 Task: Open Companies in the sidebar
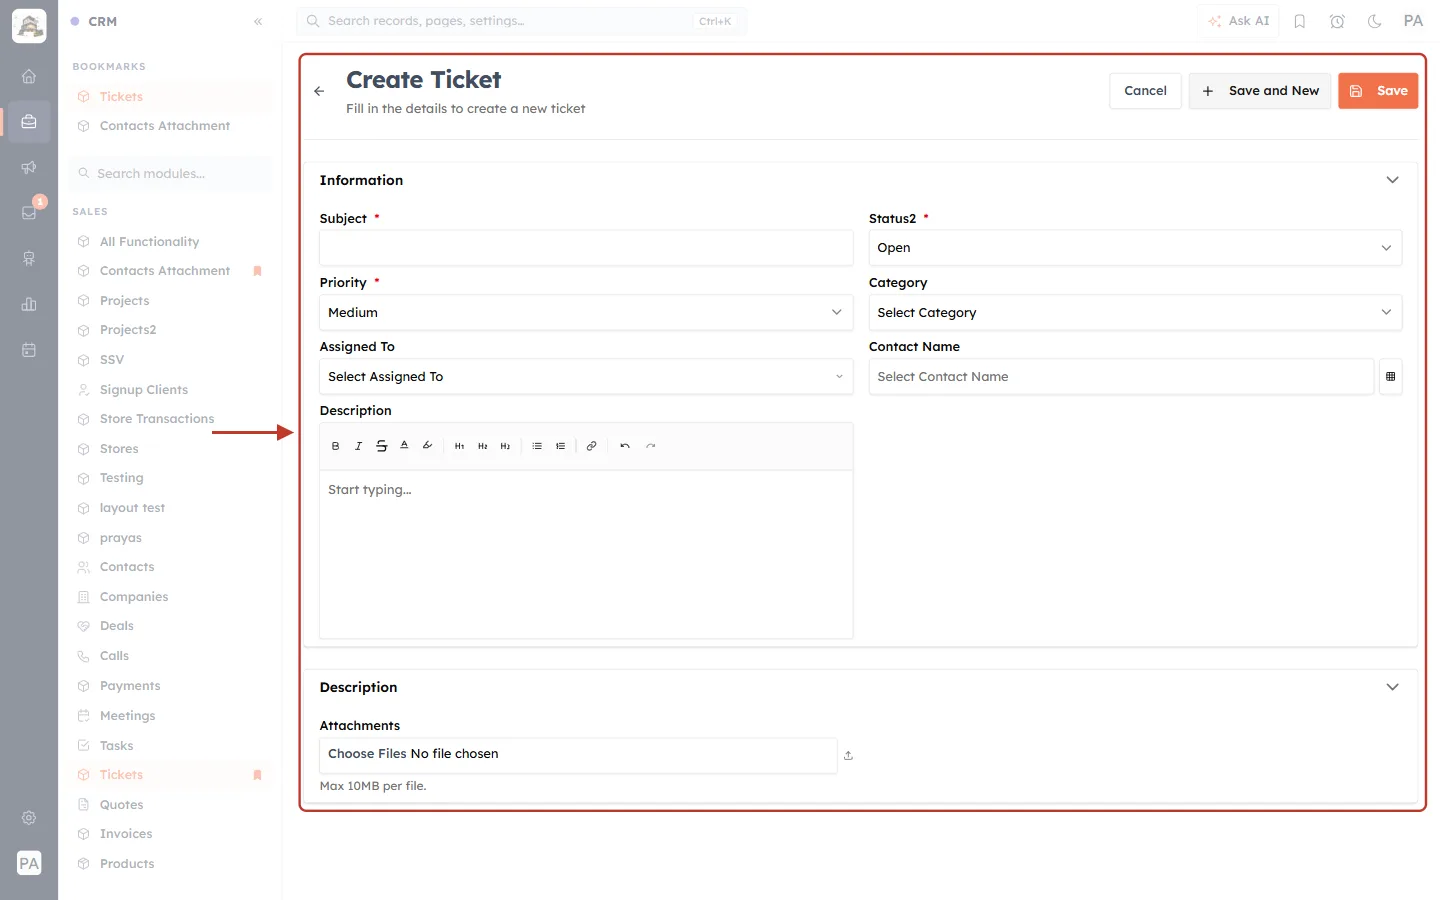click(134, 597)
